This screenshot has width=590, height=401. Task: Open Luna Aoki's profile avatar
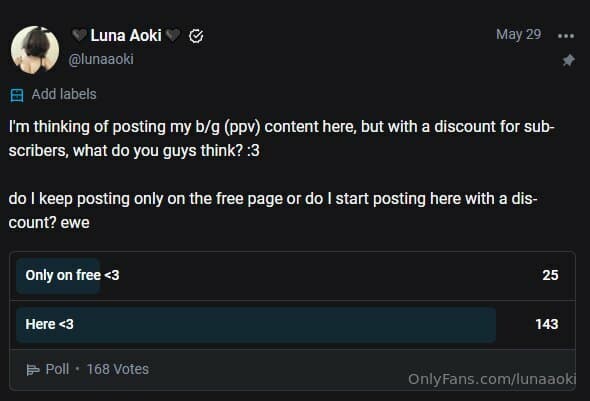coord(35,50)
